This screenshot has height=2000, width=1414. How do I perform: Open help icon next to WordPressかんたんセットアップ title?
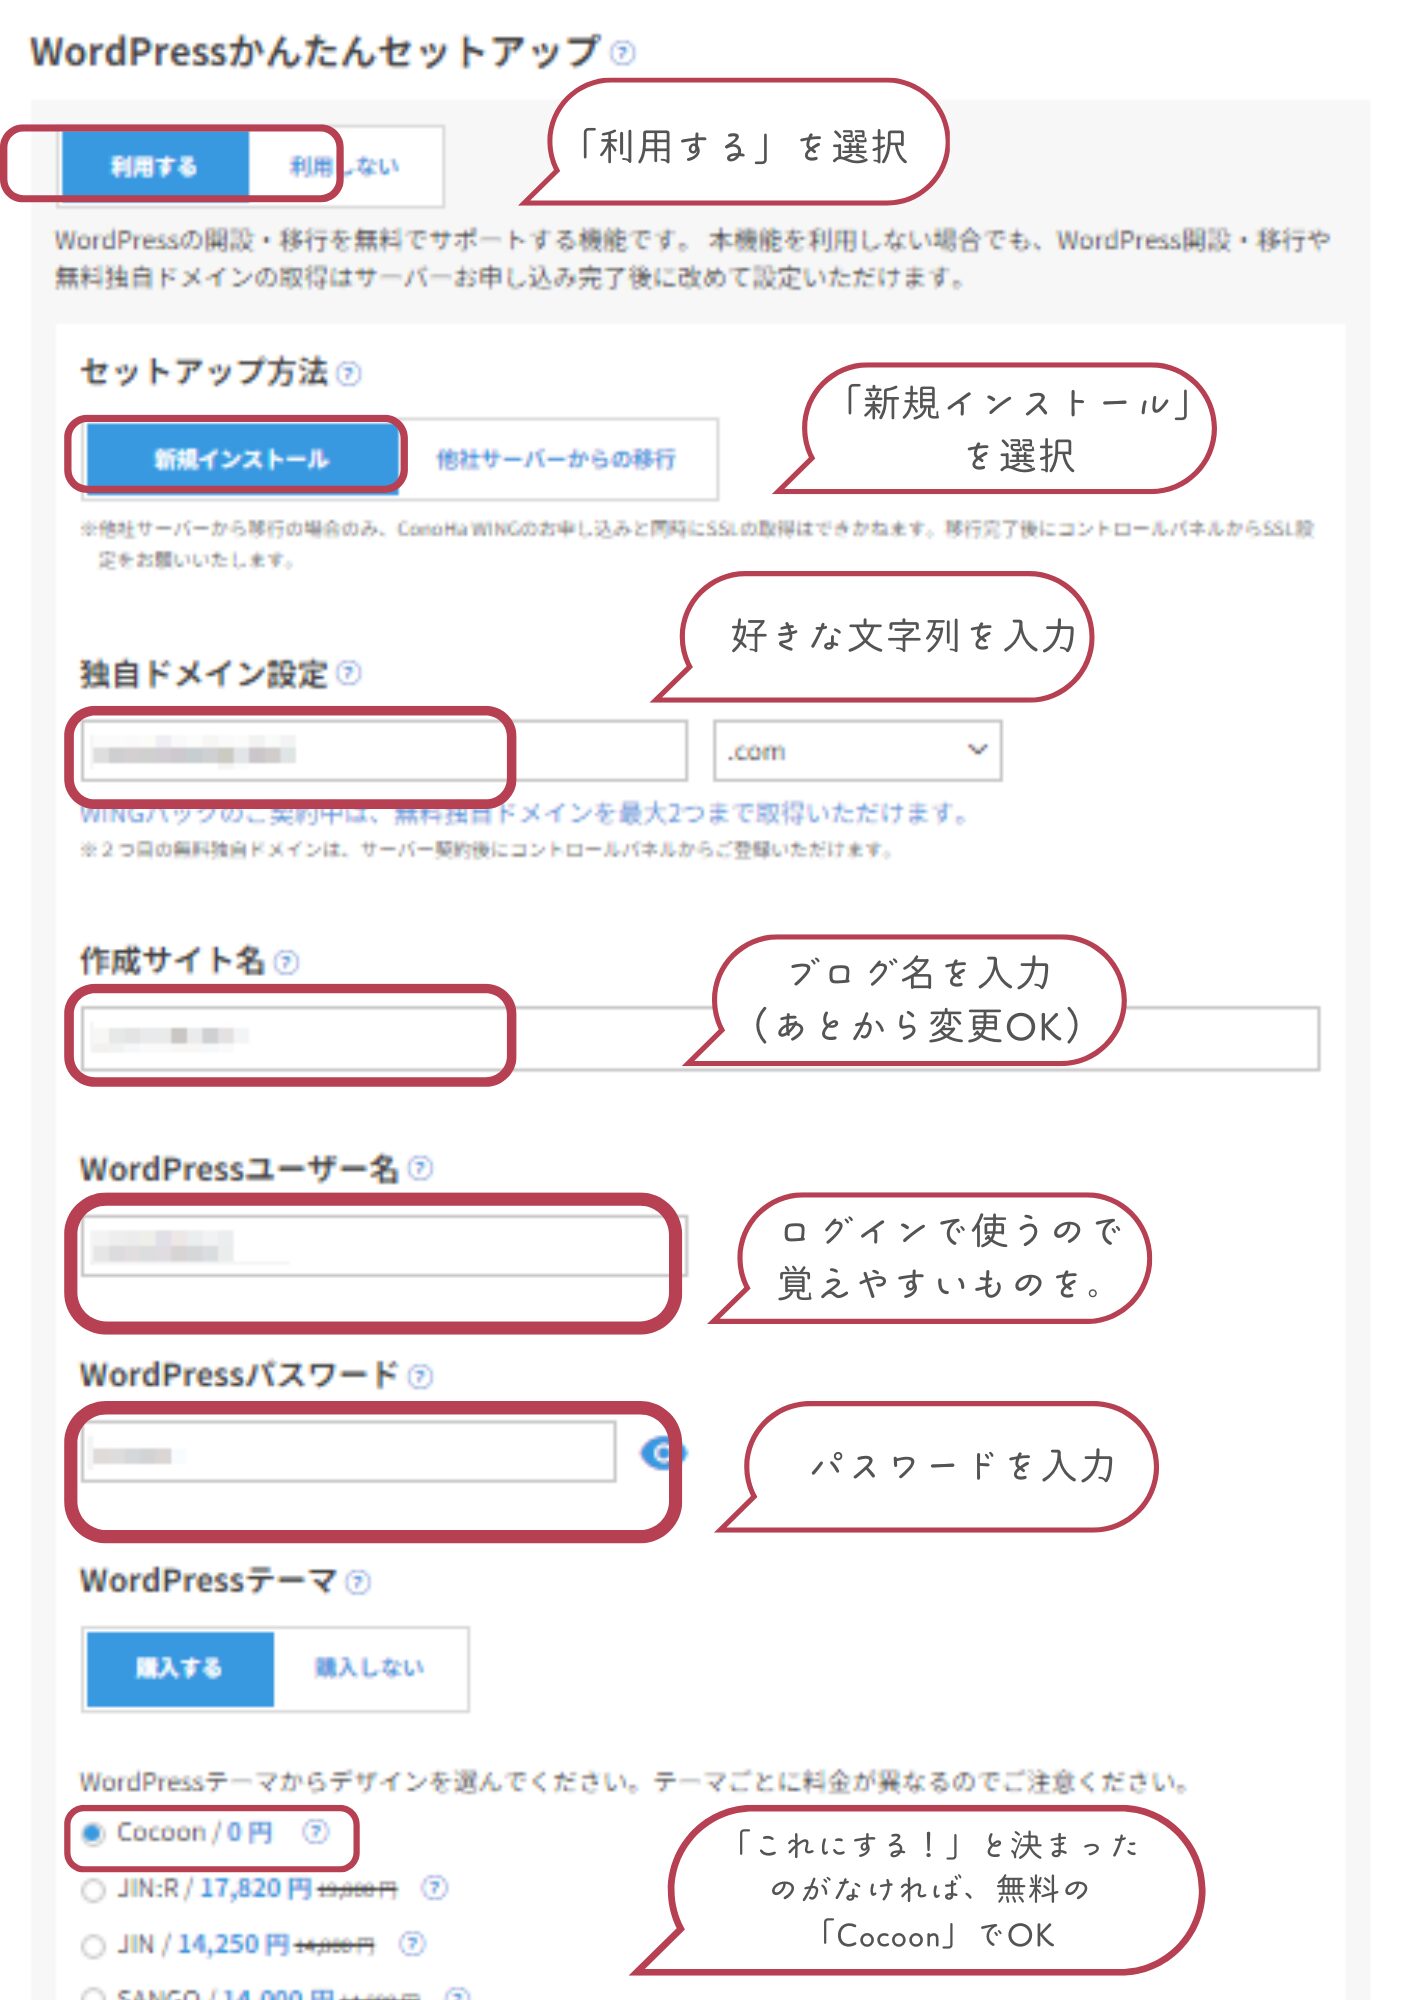tap(622, 52)
